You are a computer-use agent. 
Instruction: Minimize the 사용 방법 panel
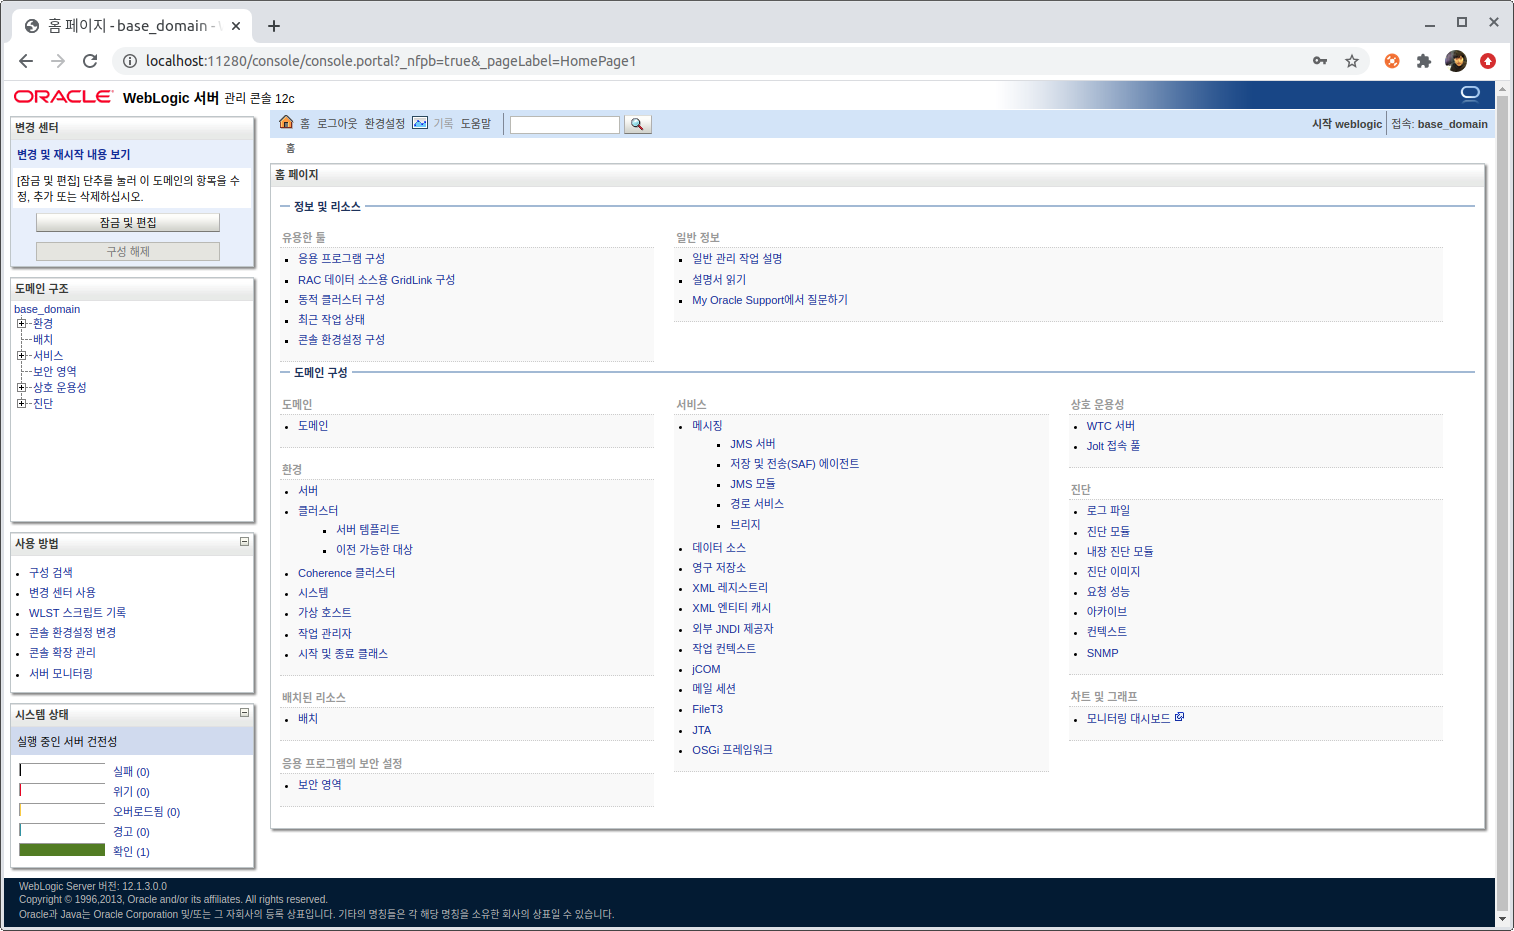244,542
